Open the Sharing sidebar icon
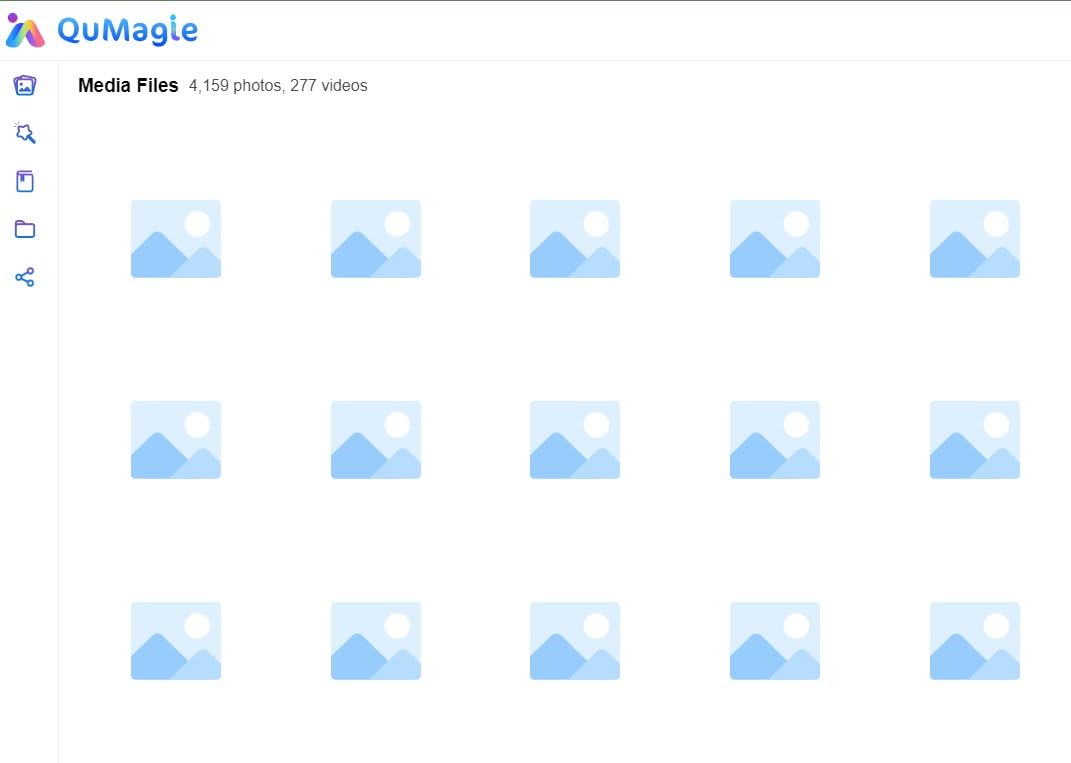The image size is (1071, 763). pyautogui.click(x=25, y=277)
